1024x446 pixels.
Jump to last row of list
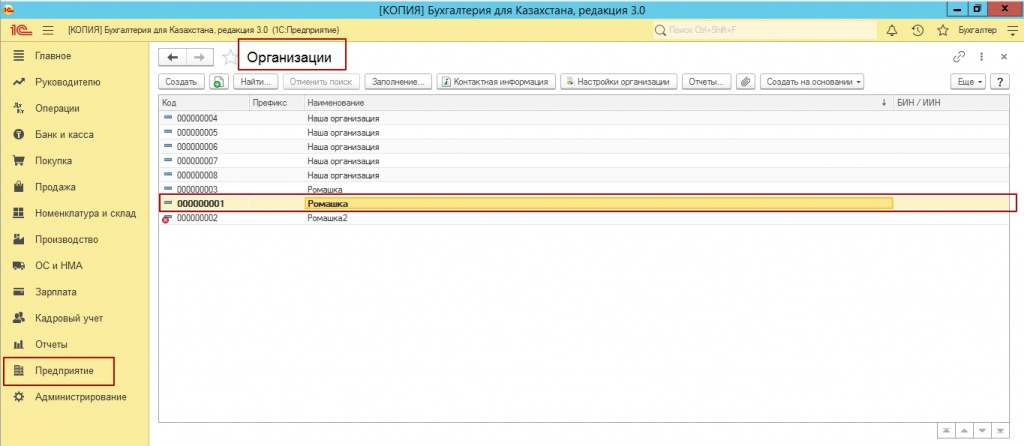1000,431
